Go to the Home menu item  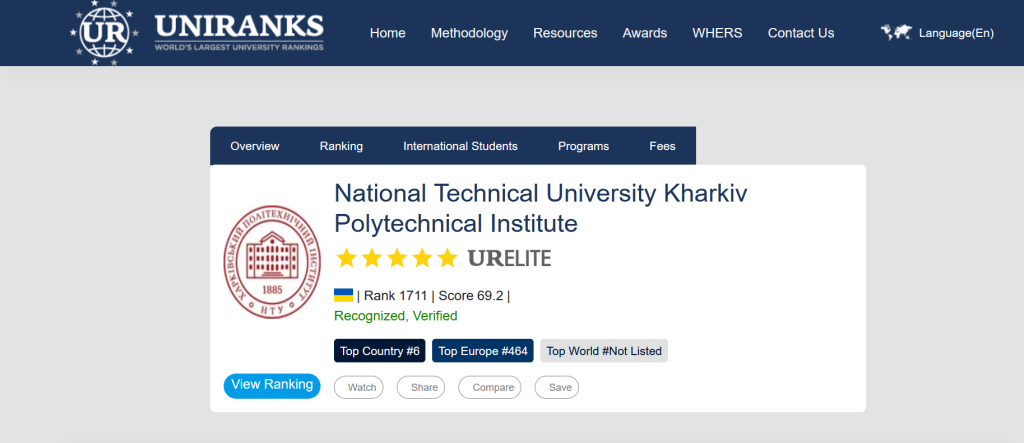tap(387, 33)
